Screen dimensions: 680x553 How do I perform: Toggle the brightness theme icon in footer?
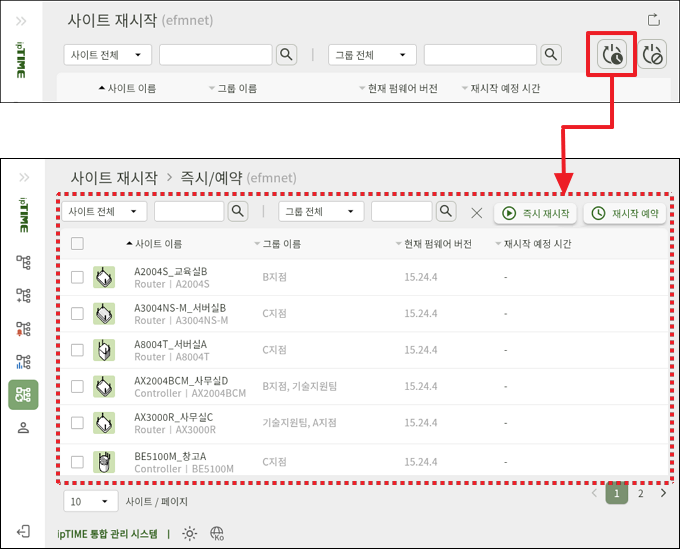pyautogui.click(x=190, y=534)
